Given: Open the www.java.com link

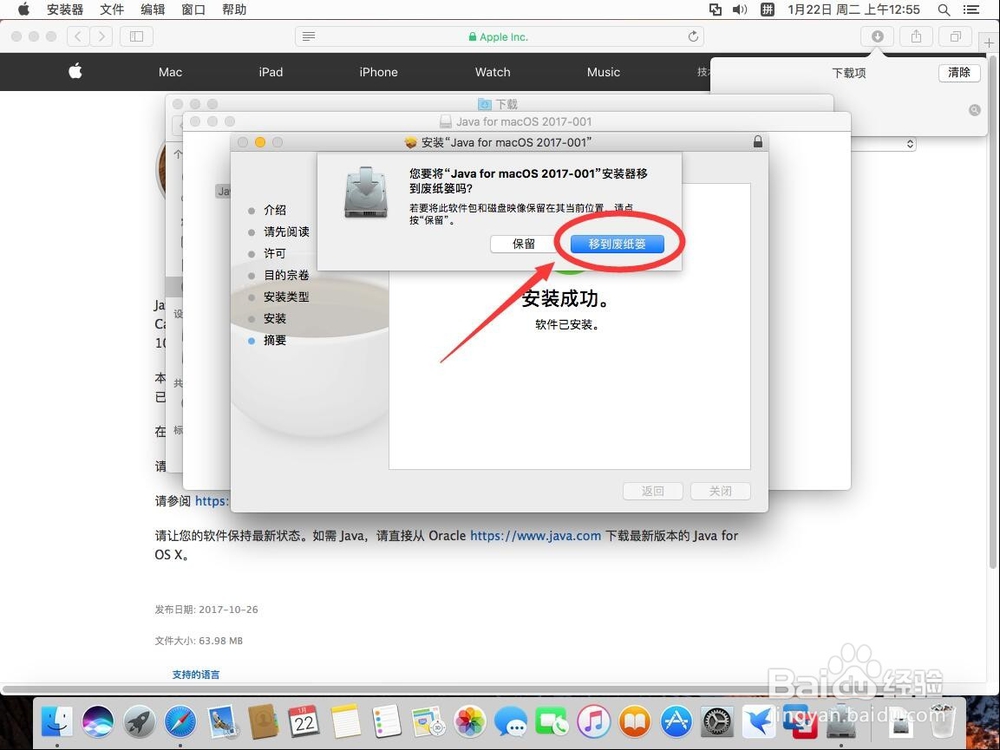Looking at the screenshot, I should pos(535,535).
